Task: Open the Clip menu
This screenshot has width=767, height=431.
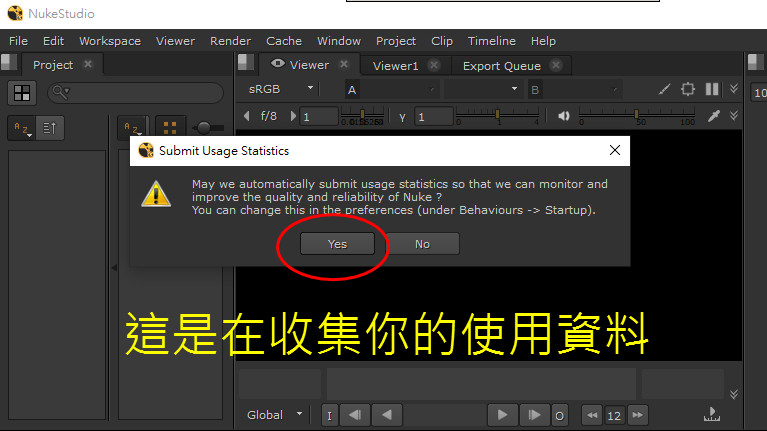Action: coord(442,41)
